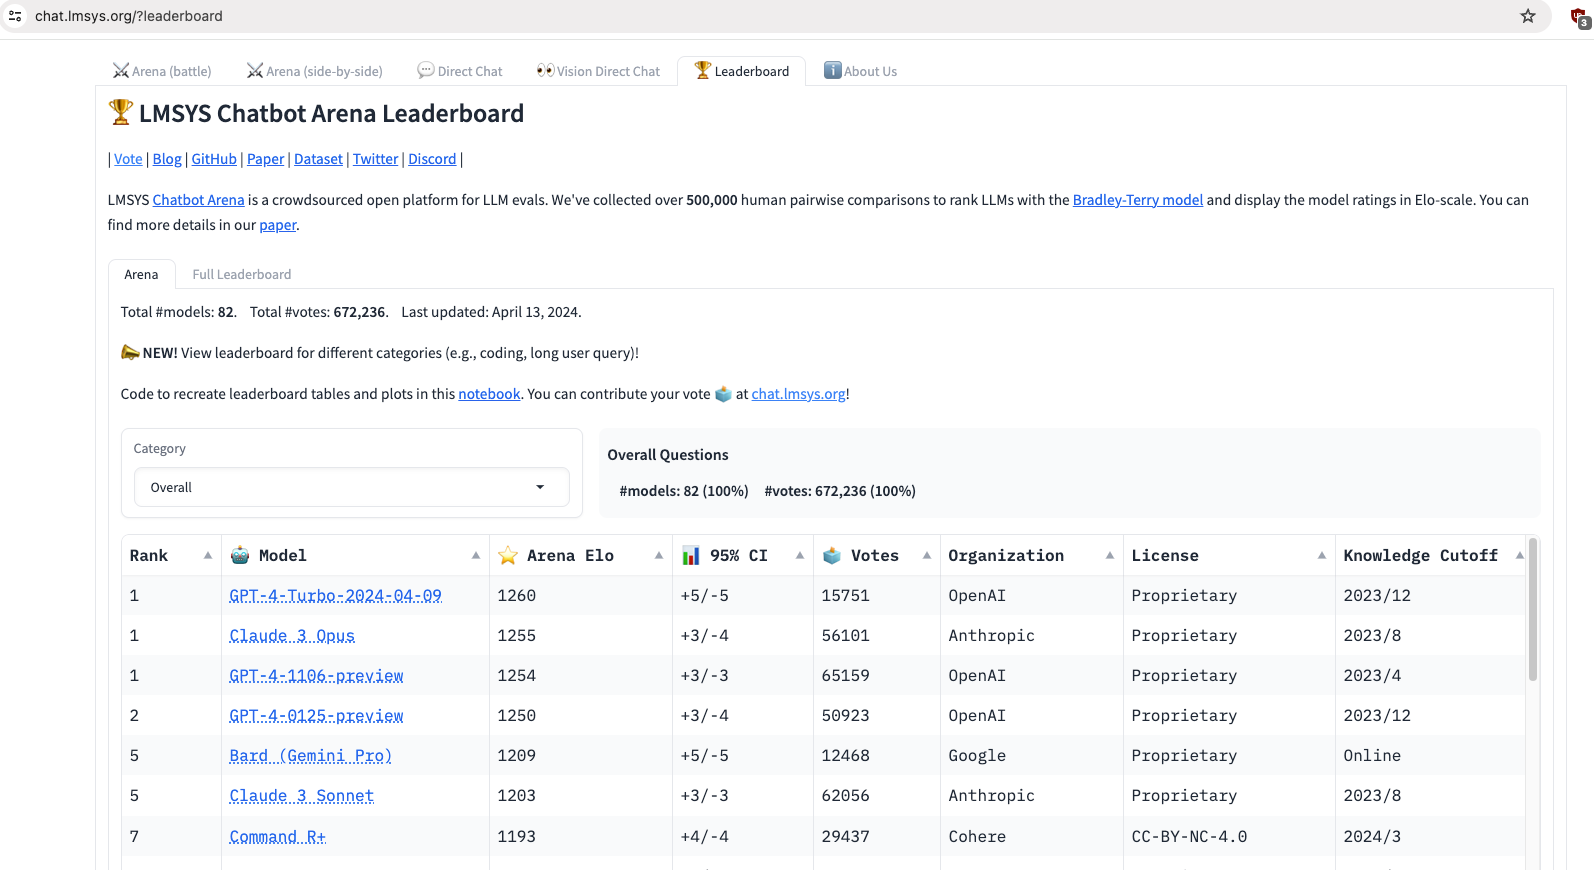Sort by Knowledge Cutoff column arrow

pyautogui.click(x=1519, y=556)
